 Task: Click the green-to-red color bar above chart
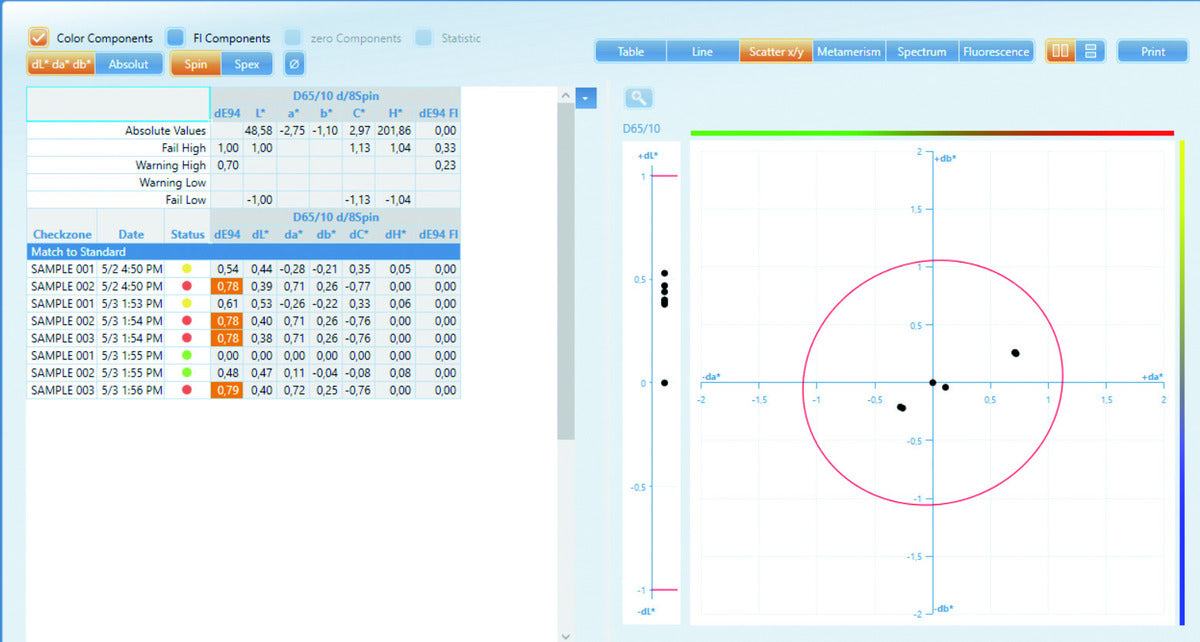(x=930, y=132)
